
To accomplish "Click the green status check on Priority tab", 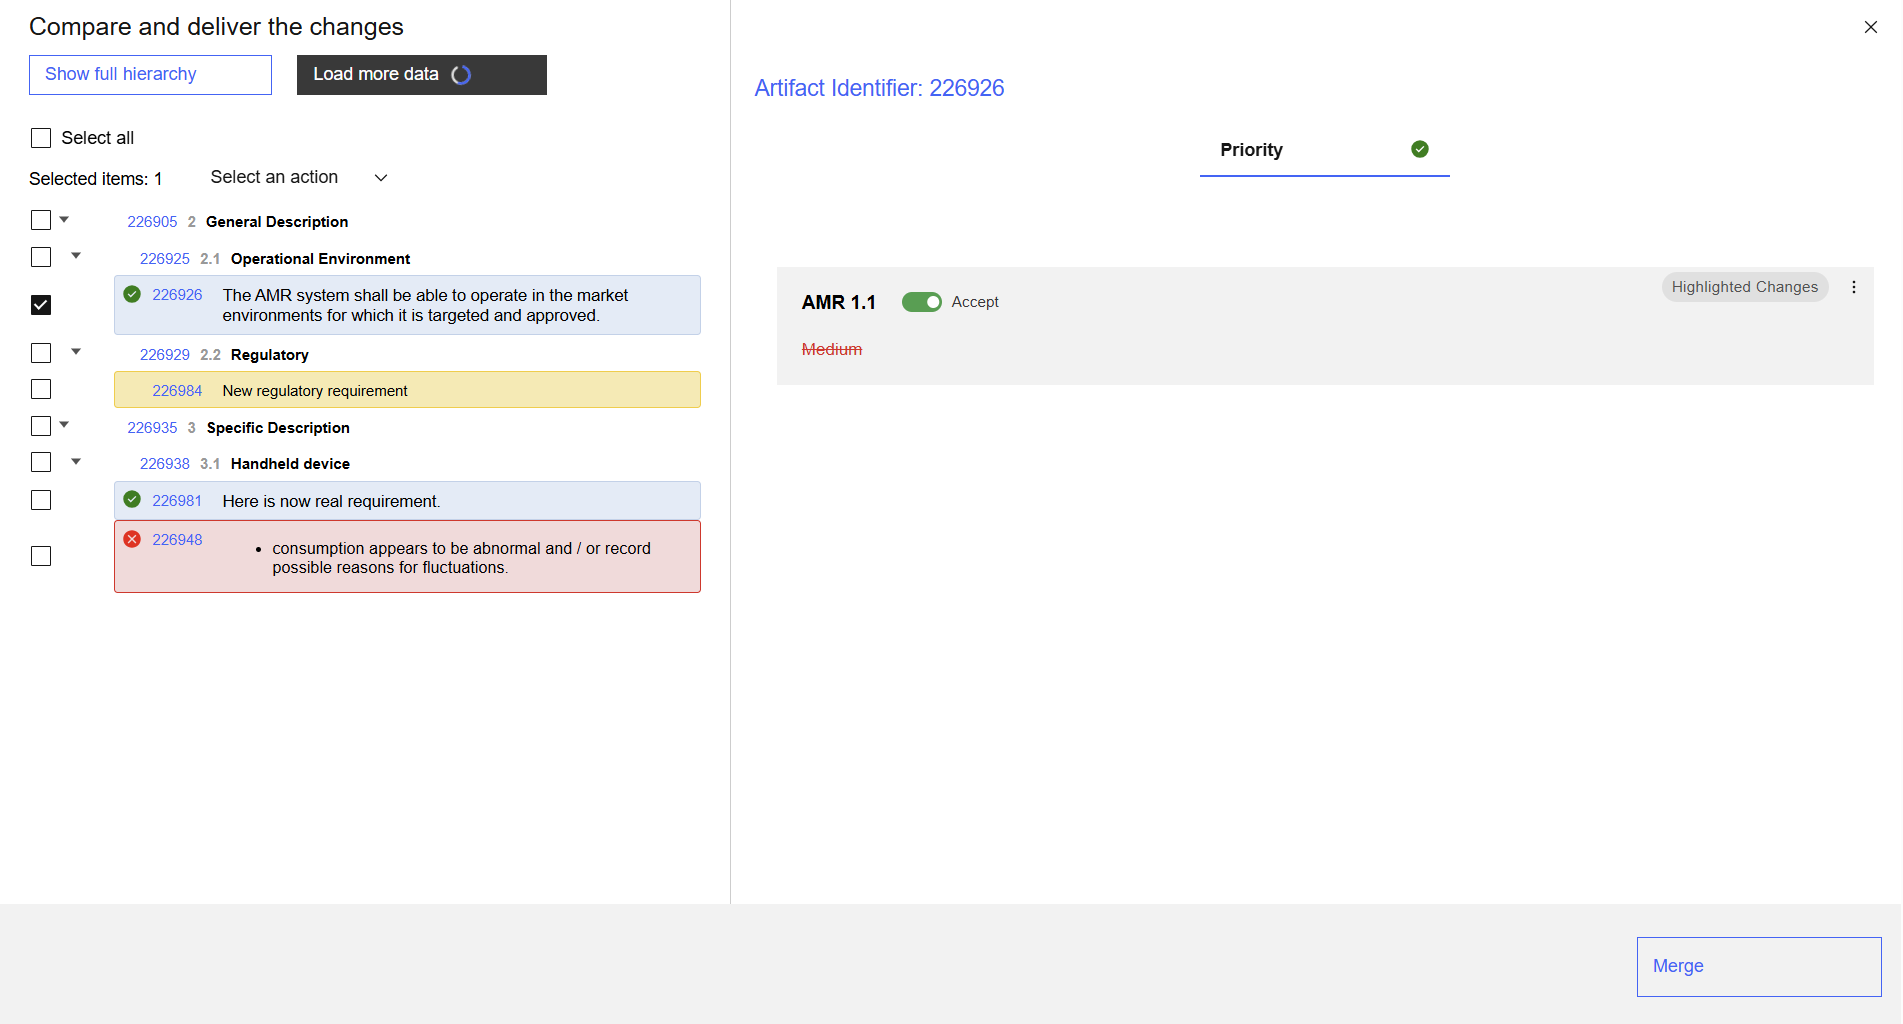I will coord(1419,149).
